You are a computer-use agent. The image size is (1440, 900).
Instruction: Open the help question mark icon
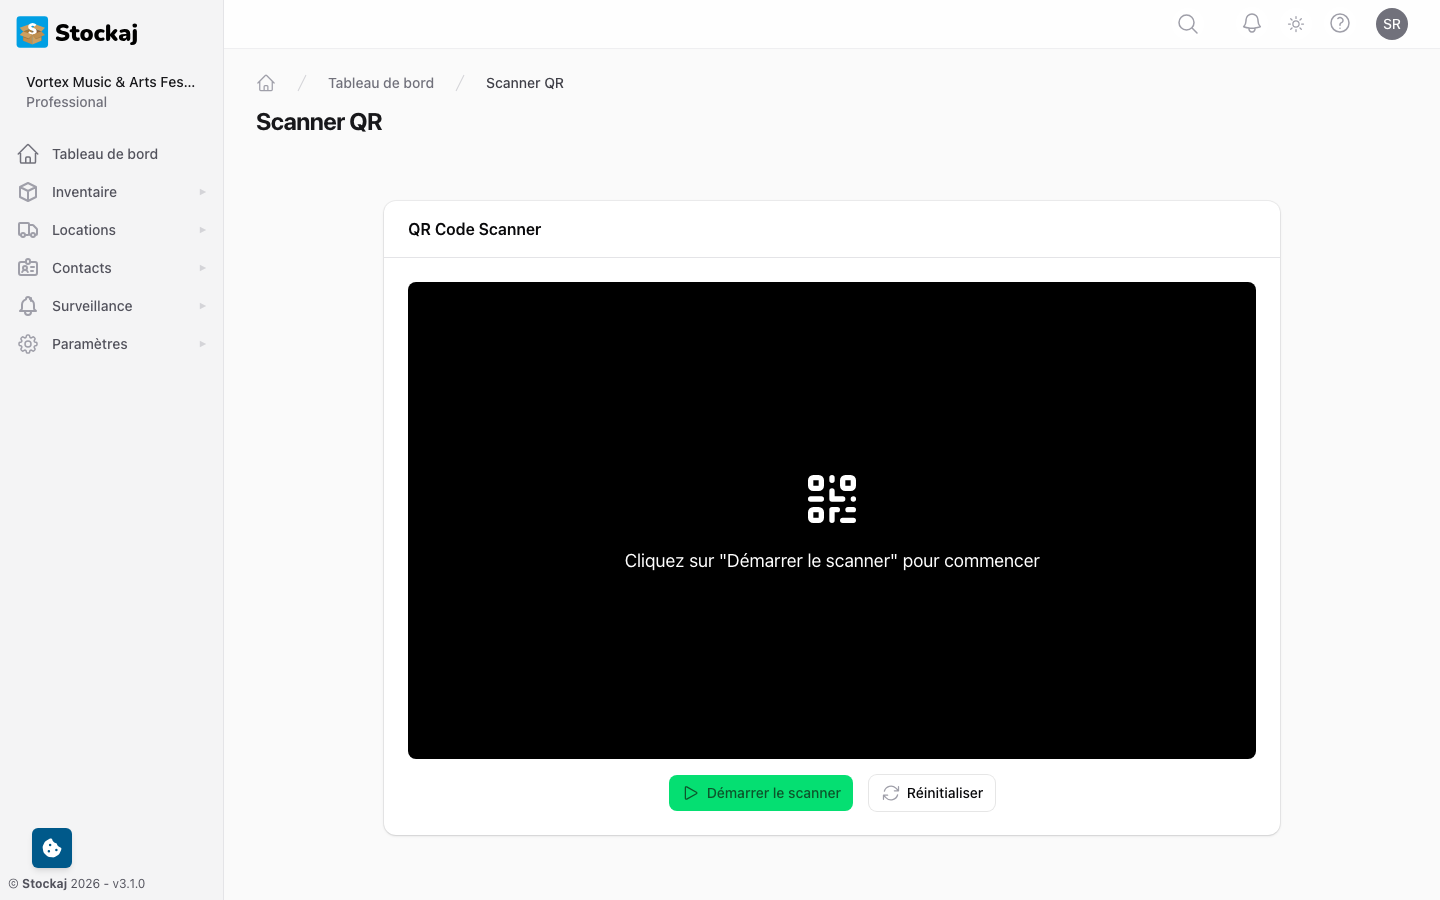(x=1340, y=23)
